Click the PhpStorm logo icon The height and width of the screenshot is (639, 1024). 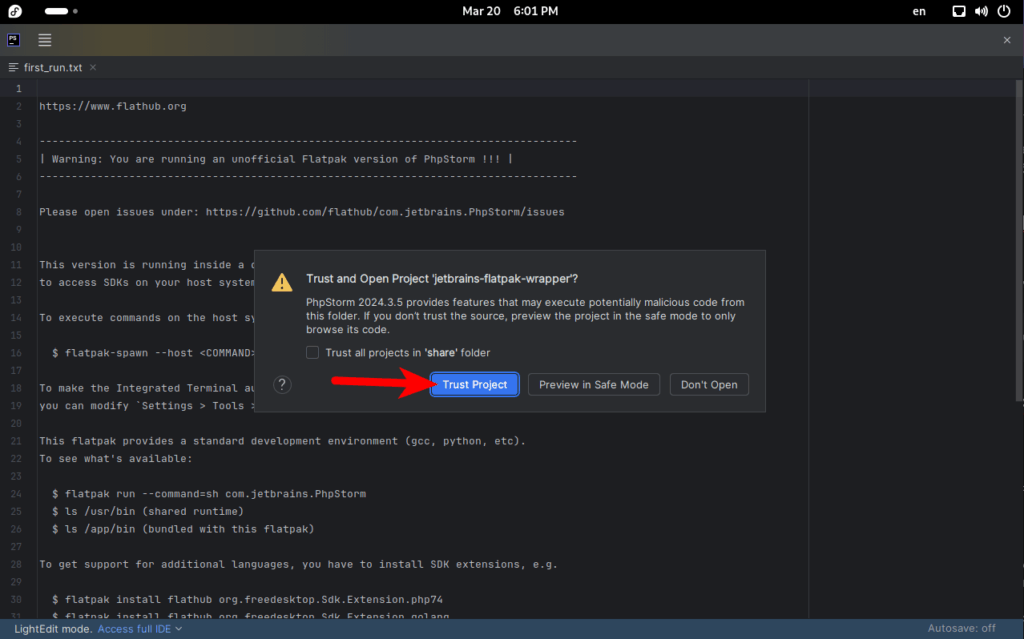tap(13, 40)
